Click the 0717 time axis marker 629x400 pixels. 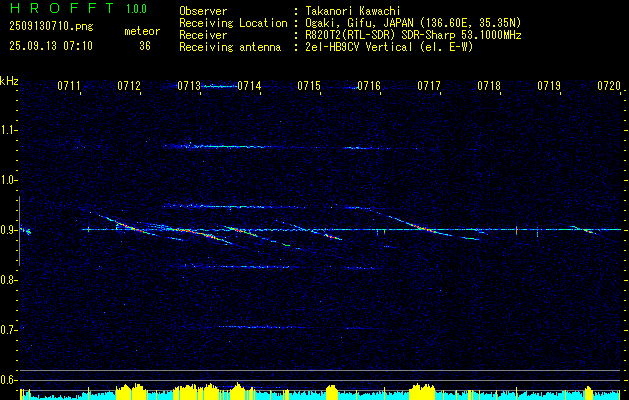[x=429, y=86]
